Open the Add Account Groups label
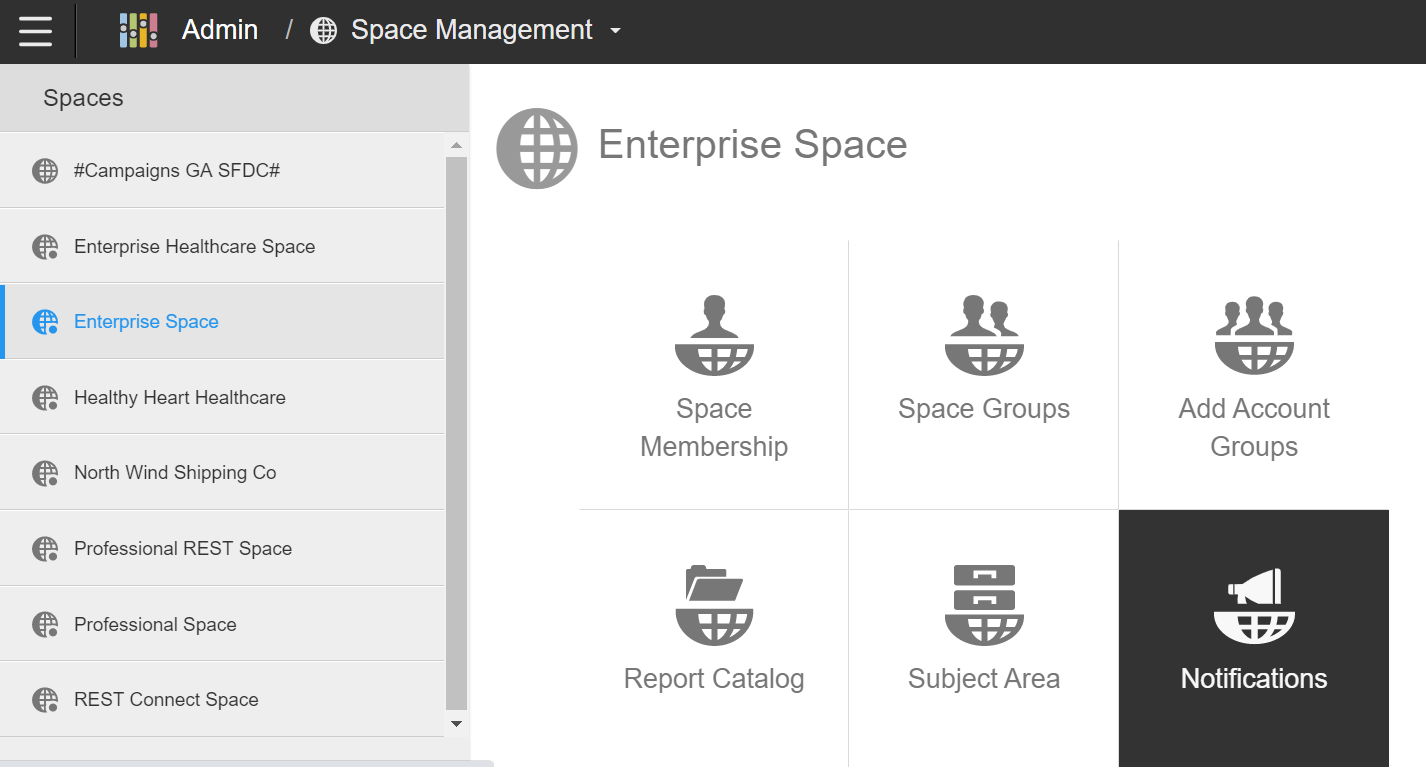Screen dimensions: 1426x767 1254,427
